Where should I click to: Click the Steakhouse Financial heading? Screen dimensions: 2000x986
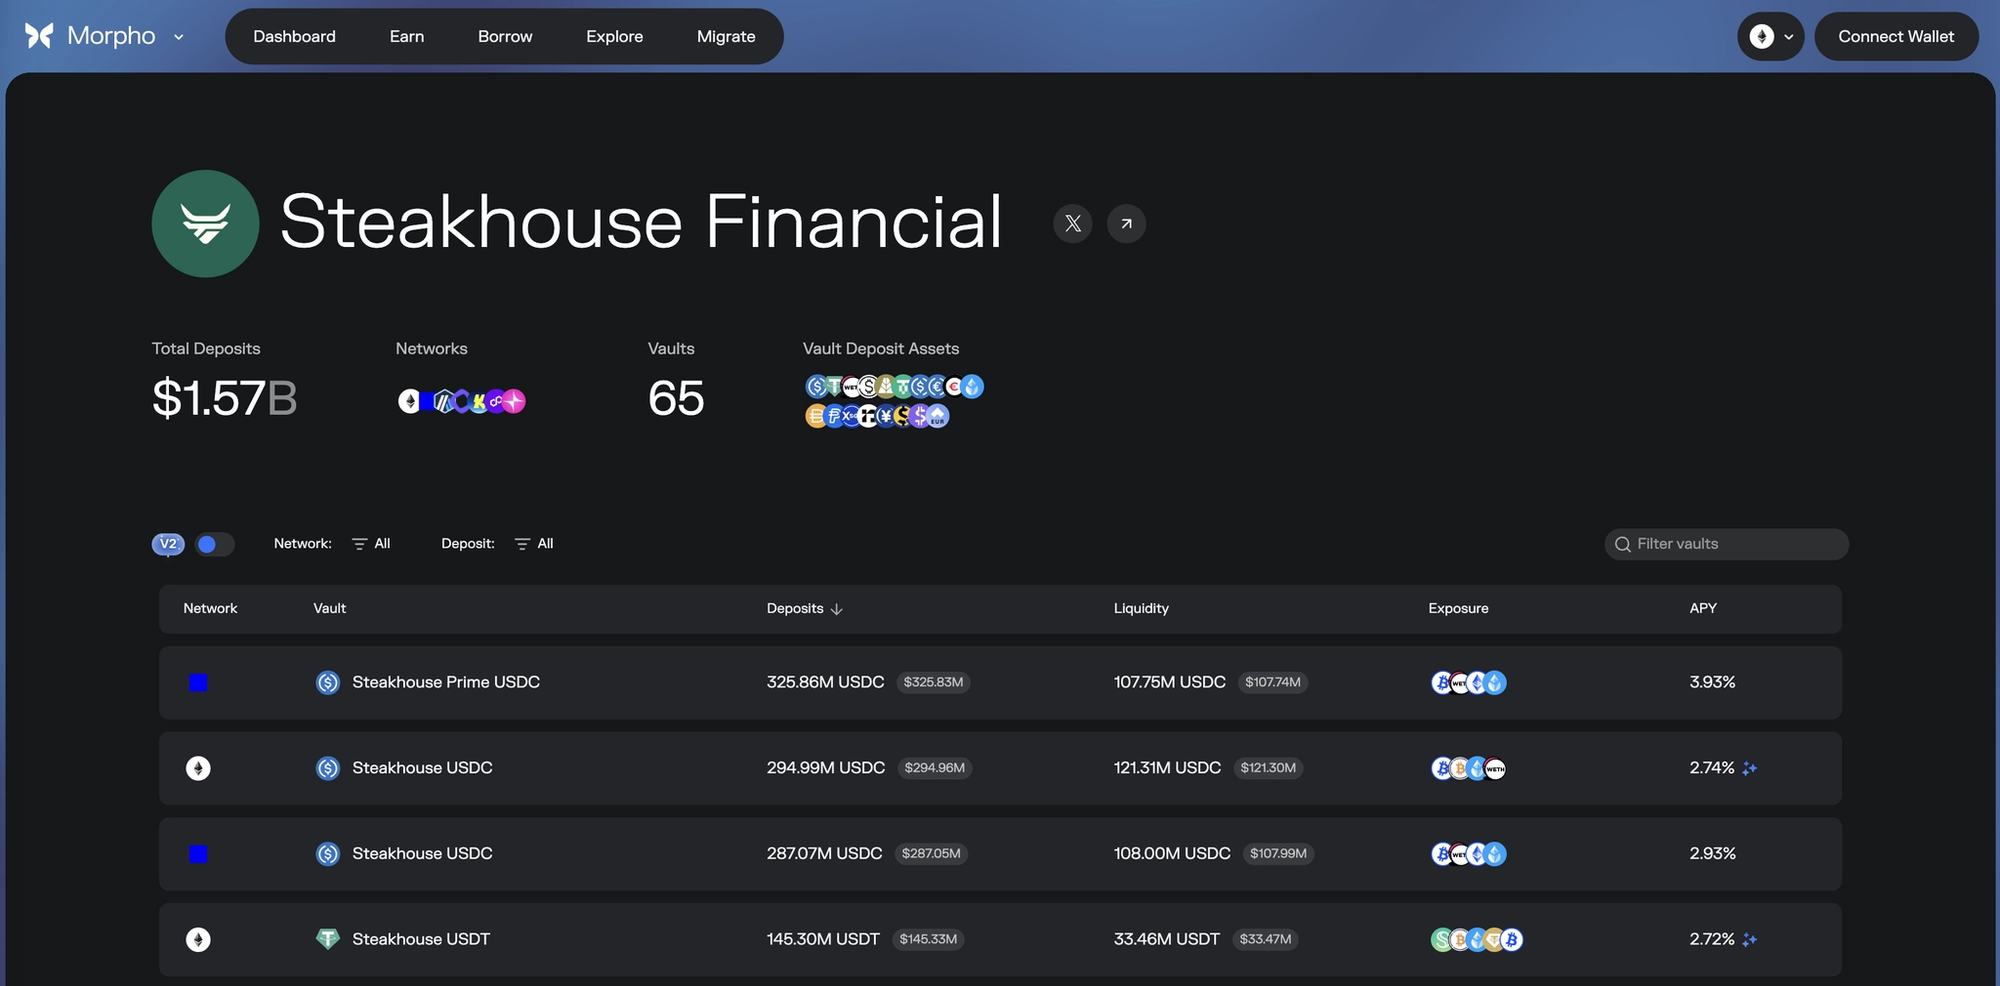(641, 222)
